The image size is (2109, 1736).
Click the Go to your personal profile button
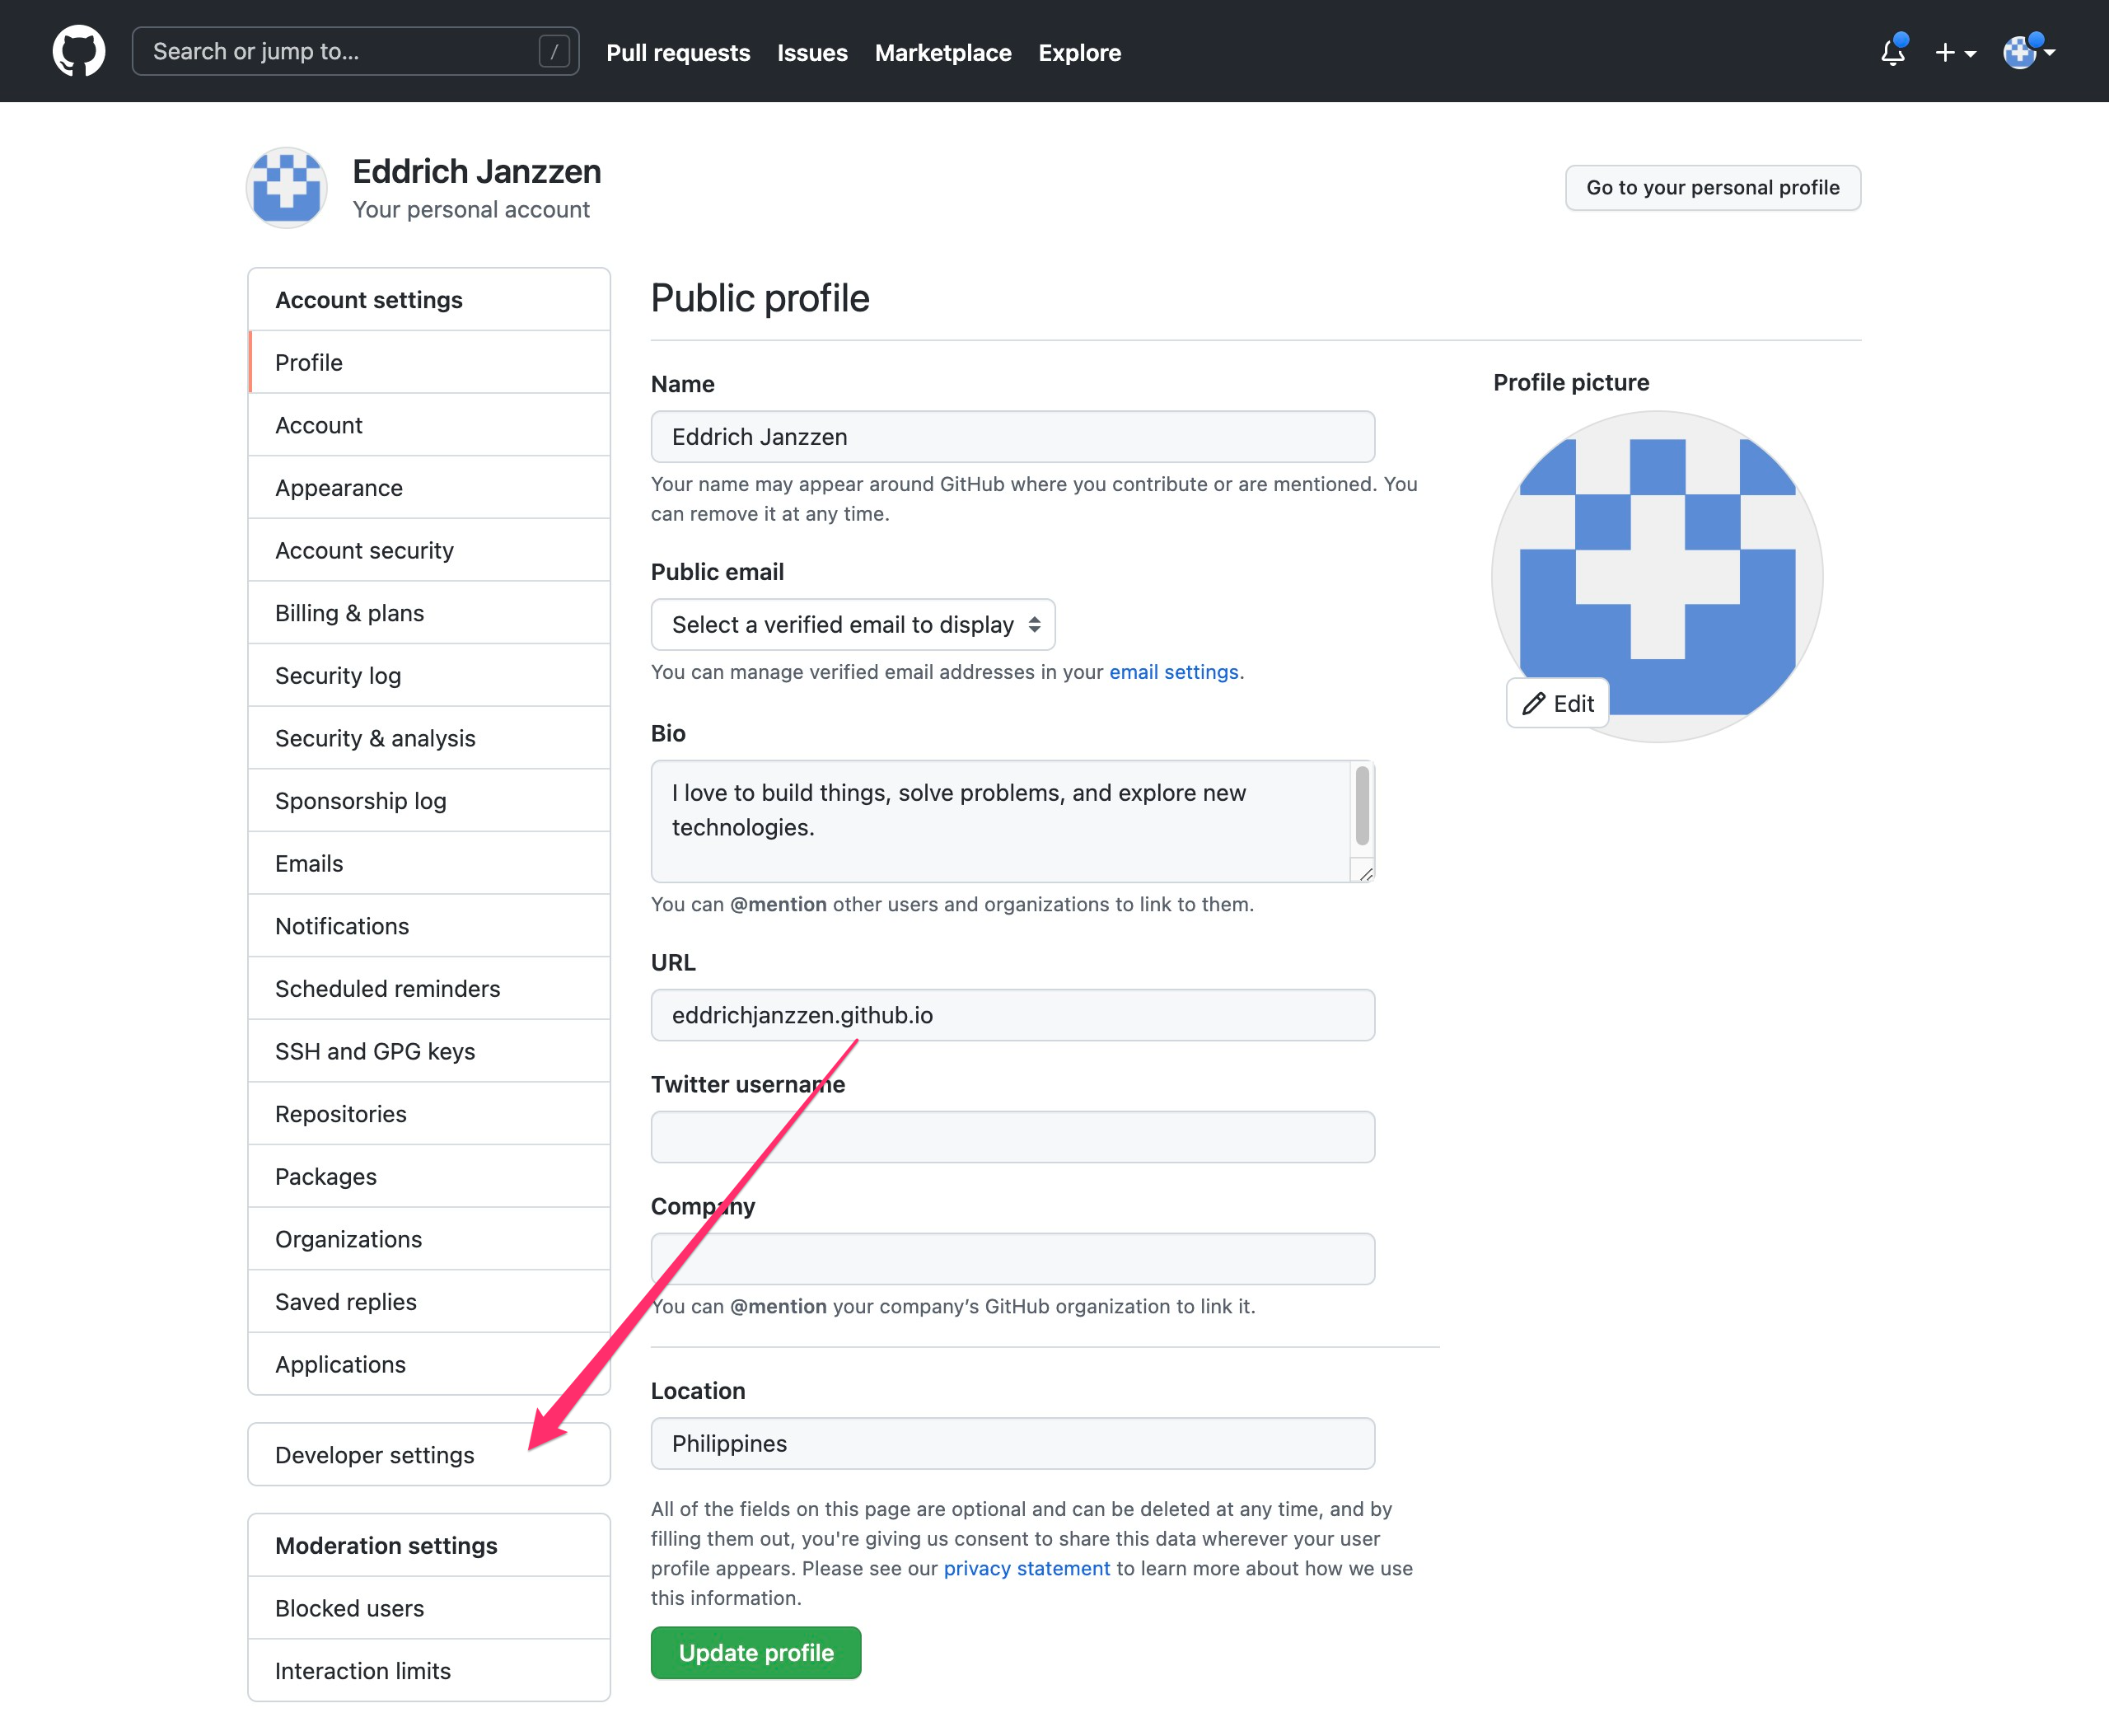coord(1711,187)
